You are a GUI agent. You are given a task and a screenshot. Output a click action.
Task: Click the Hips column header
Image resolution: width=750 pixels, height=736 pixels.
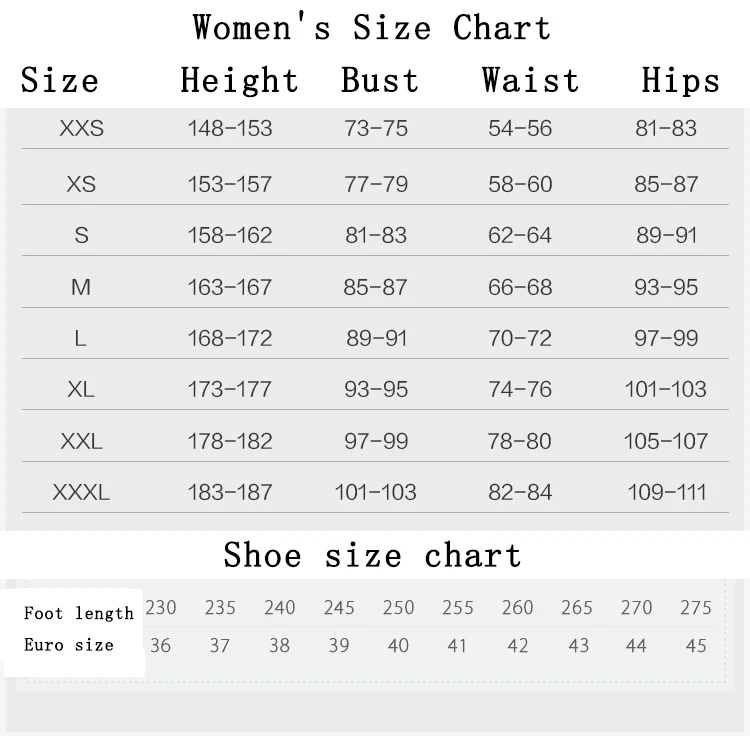(x=680, y=81)
